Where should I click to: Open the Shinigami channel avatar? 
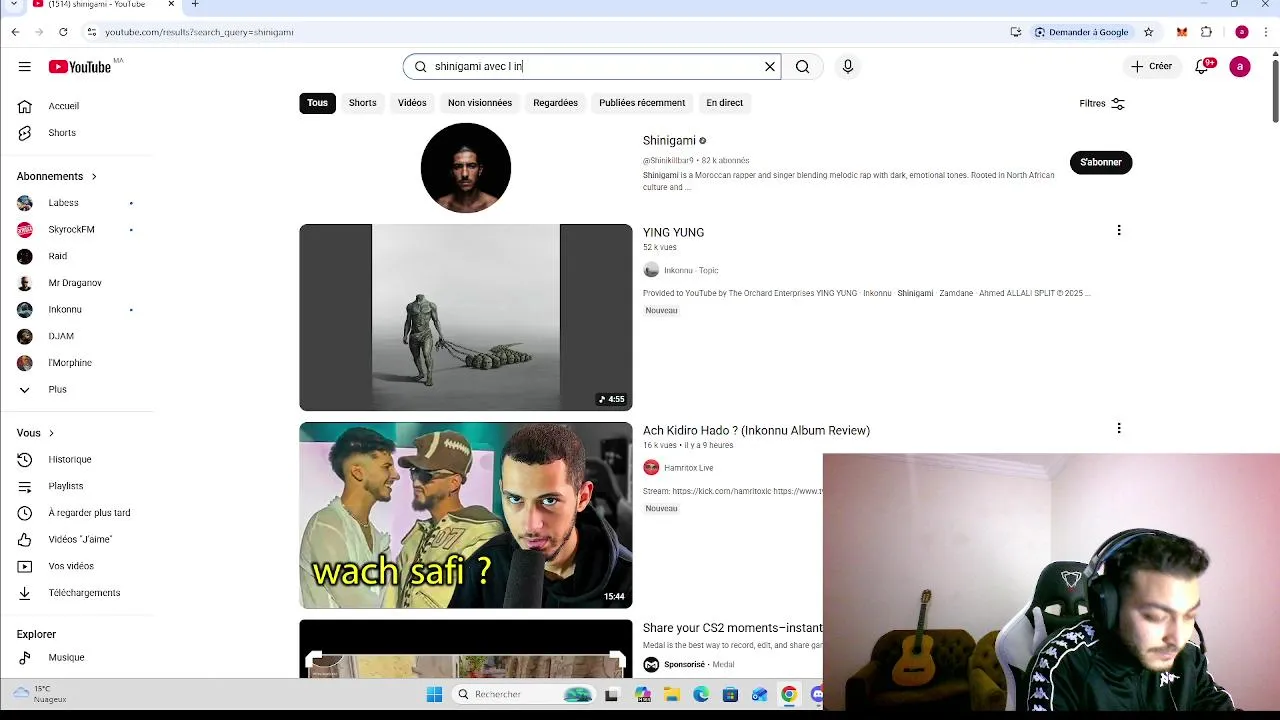coord(466,168)
